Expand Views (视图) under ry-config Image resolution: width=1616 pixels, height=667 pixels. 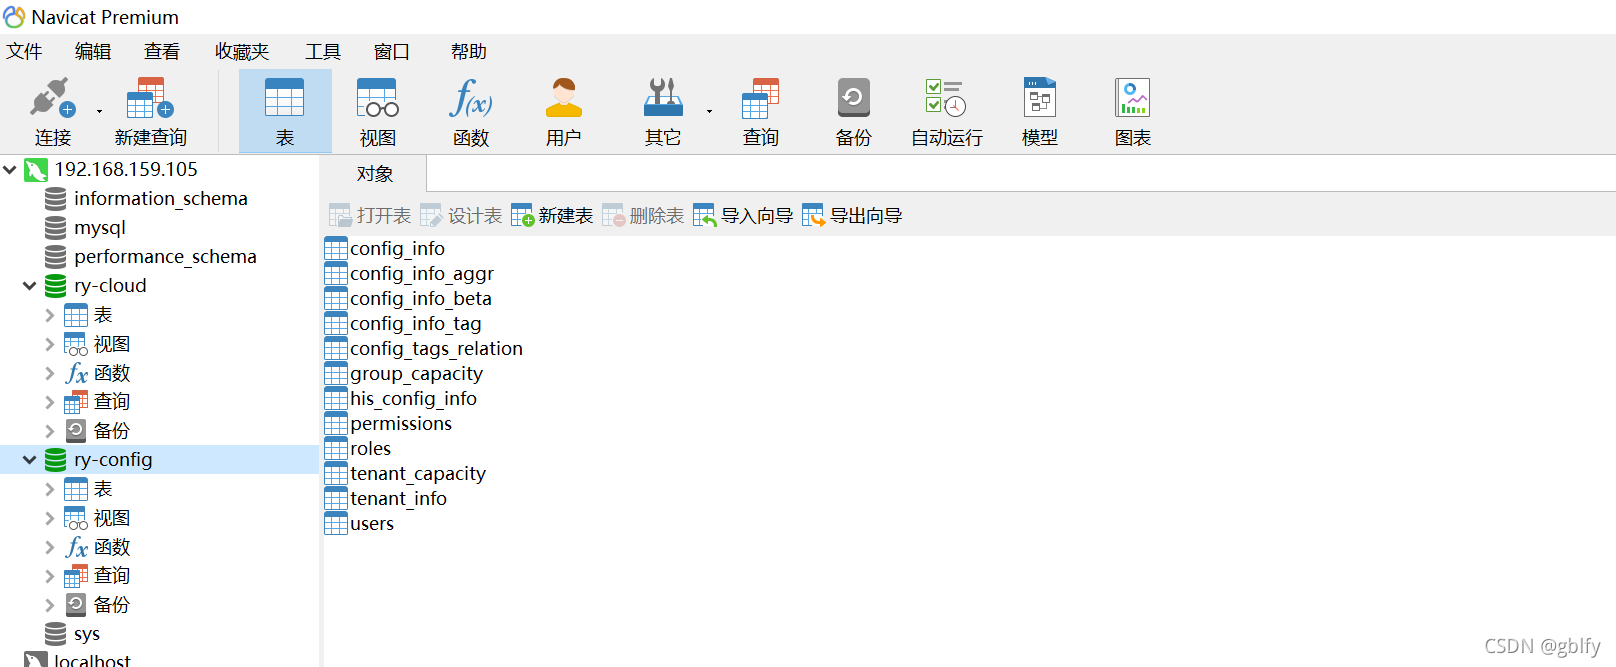click(x=50, y=518)
